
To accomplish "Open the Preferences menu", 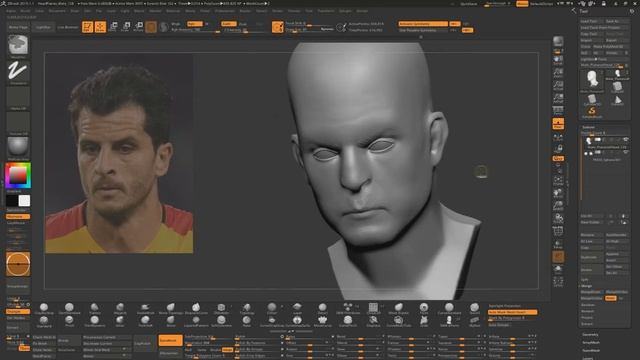I will 225,11.
